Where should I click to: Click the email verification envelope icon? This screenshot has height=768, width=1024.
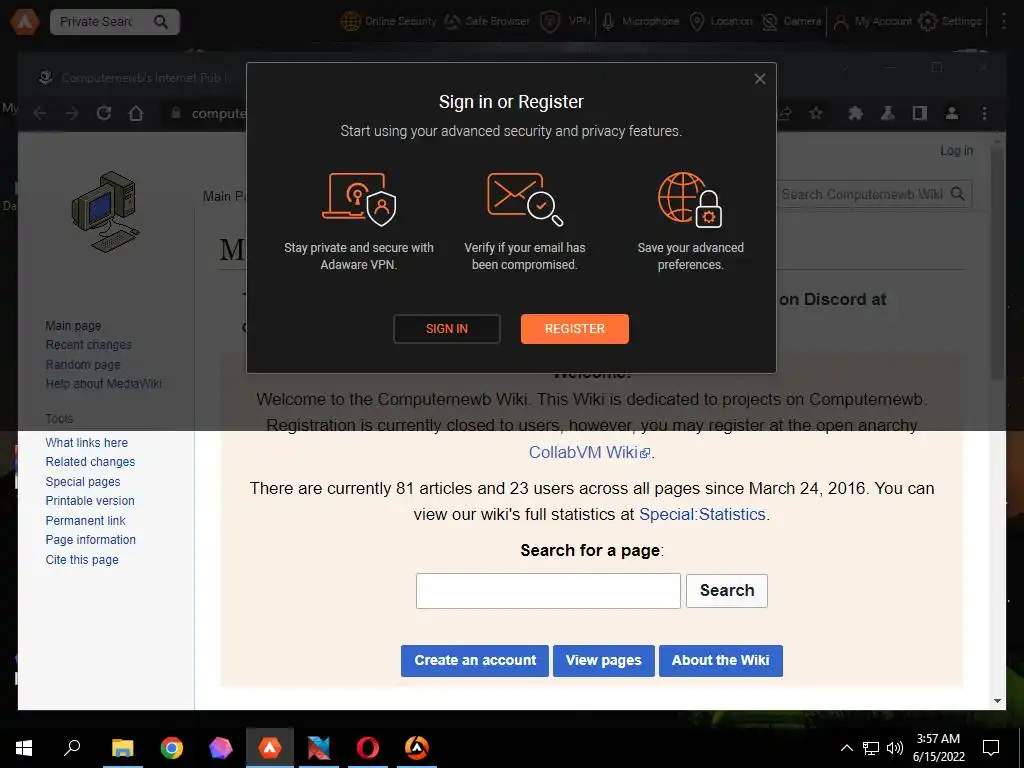pos(524,199)
